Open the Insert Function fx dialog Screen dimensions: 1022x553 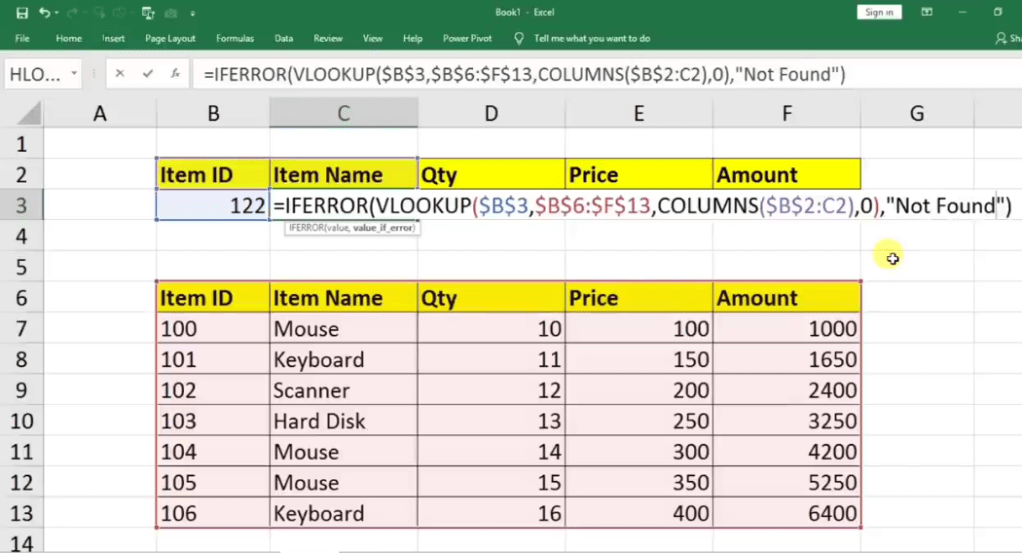click(175, 74)
